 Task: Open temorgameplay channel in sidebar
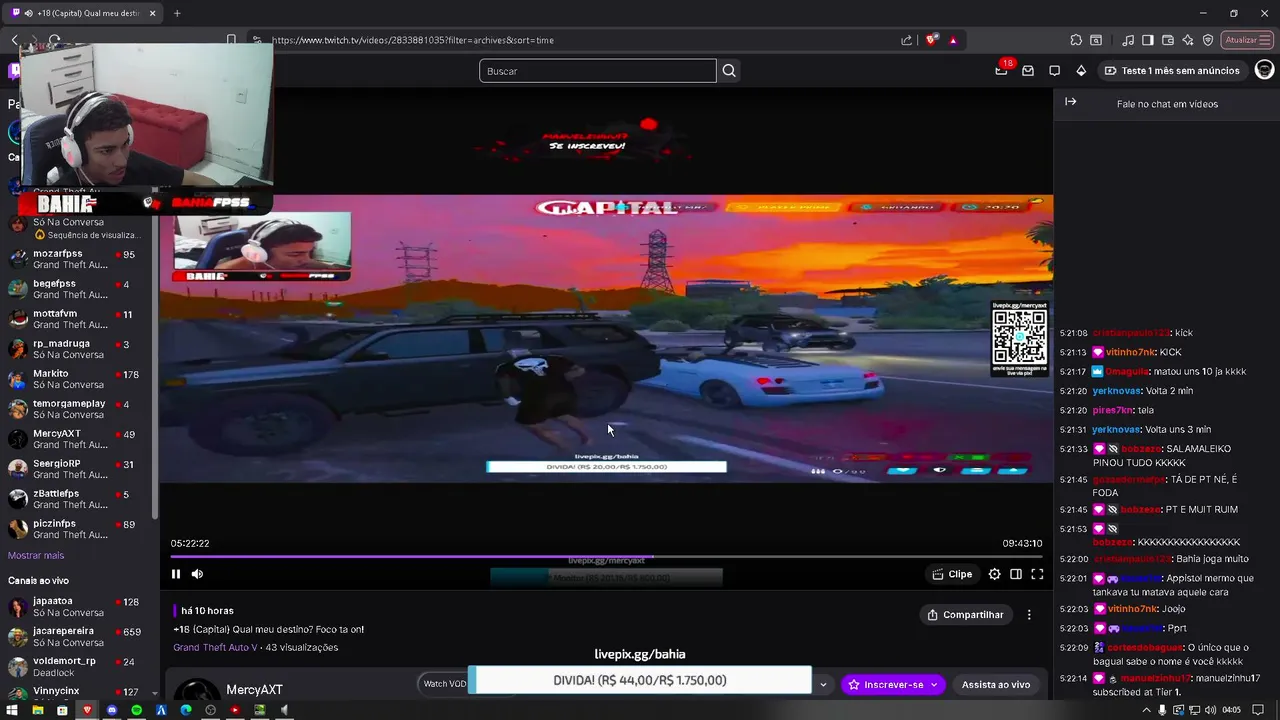pyautogui.click(x=79, y=410)
